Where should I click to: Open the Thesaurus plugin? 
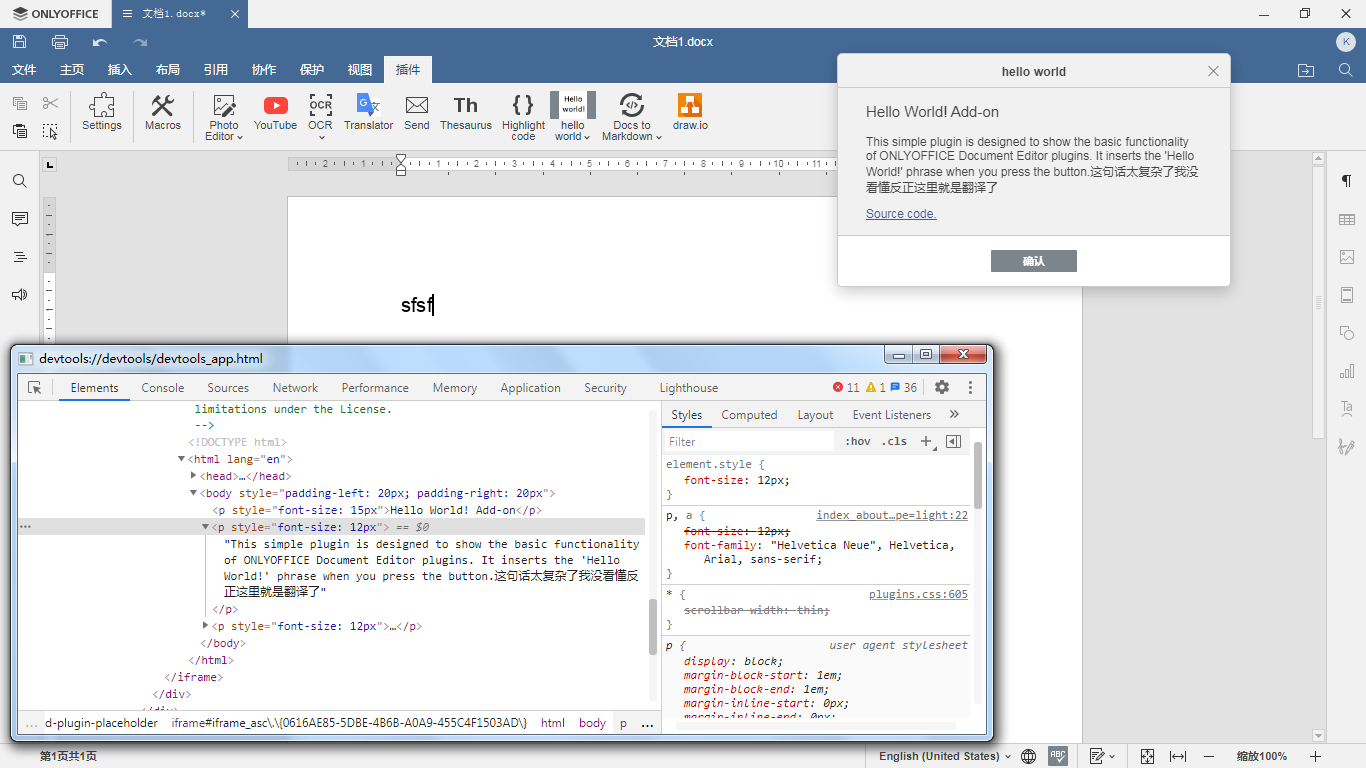(466, 112)
